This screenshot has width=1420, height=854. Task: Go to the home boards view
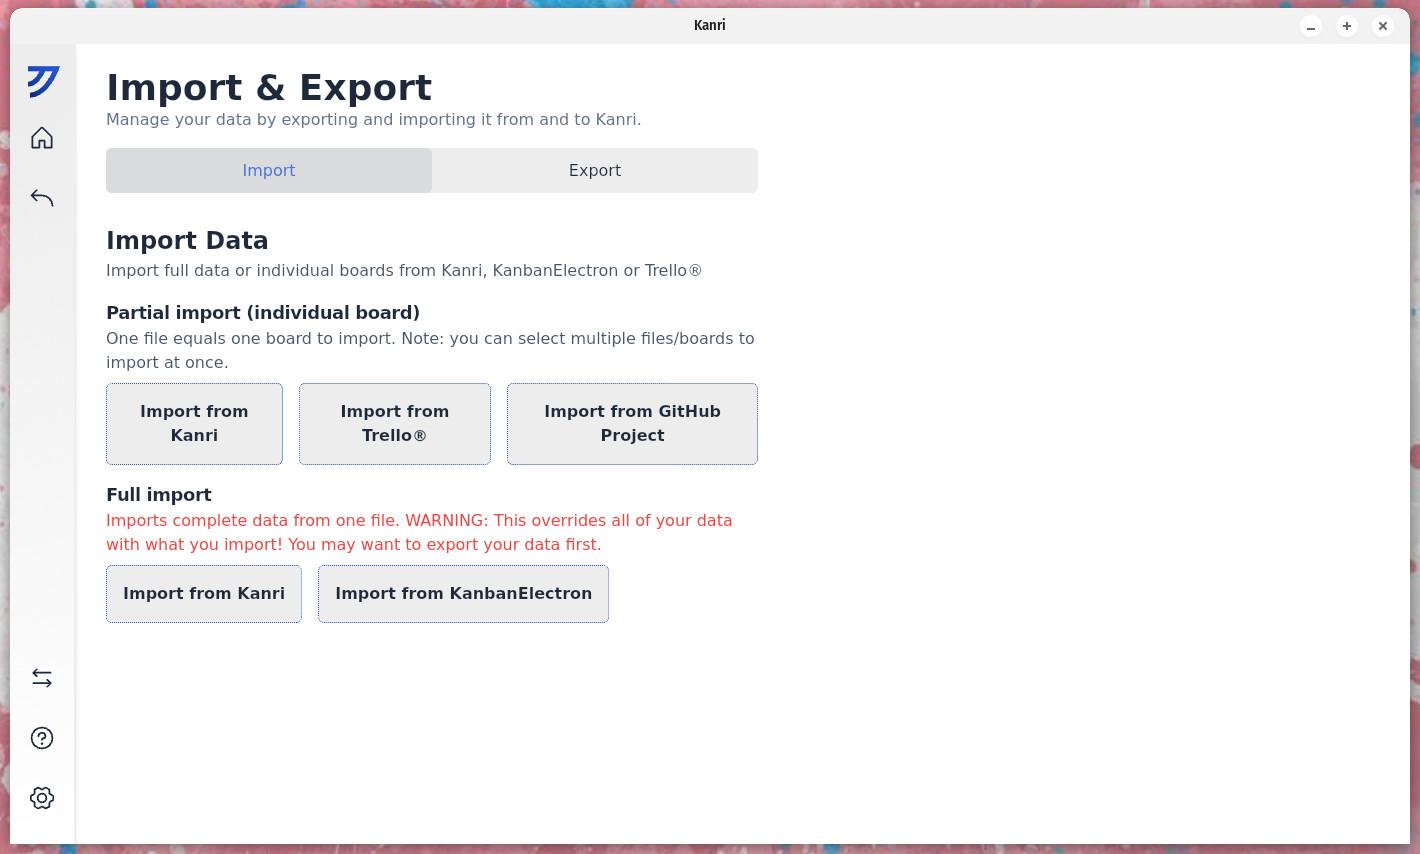click(x=42, y=138)
